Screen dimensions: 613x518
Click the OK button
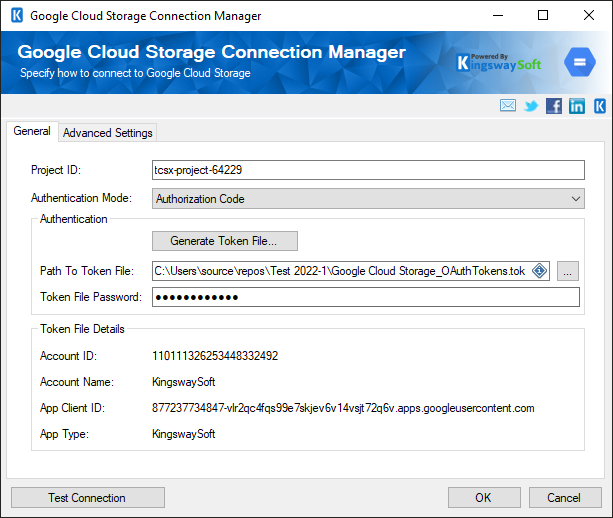tap(484, 498)
